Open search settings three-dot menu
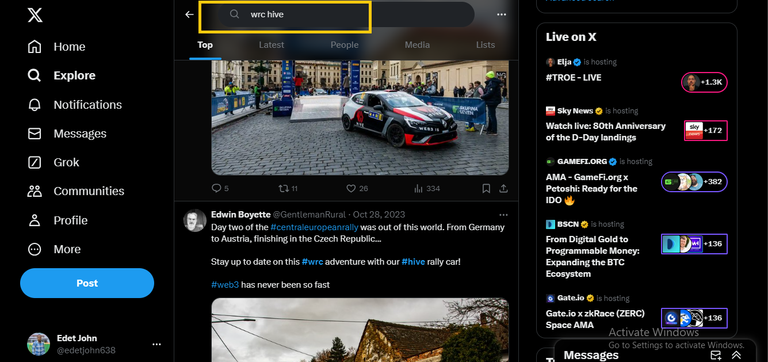 pyautogui.click(x=502, y=15)
